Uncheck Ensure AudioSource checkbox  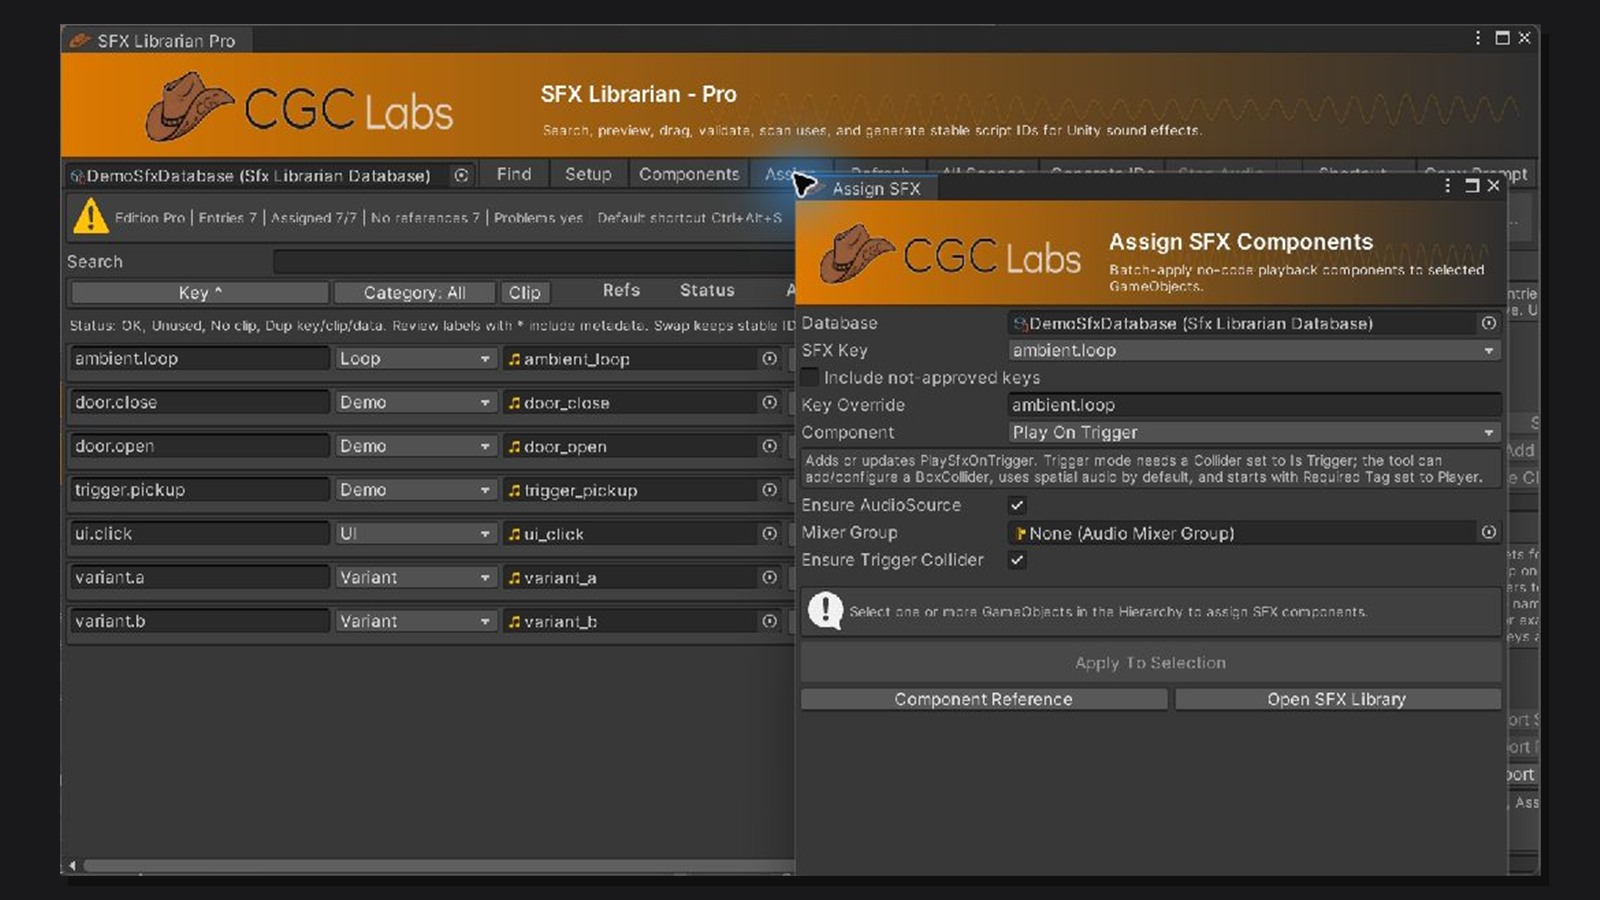tap(1017, 505)
